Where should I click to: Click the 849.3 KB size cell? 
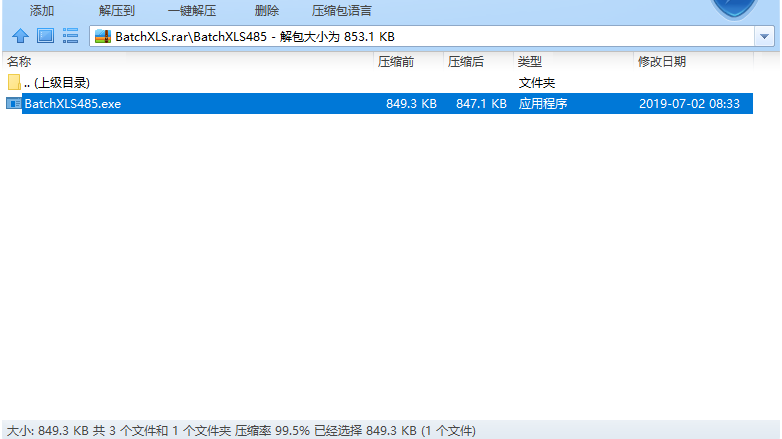click(x=411, y=104)
